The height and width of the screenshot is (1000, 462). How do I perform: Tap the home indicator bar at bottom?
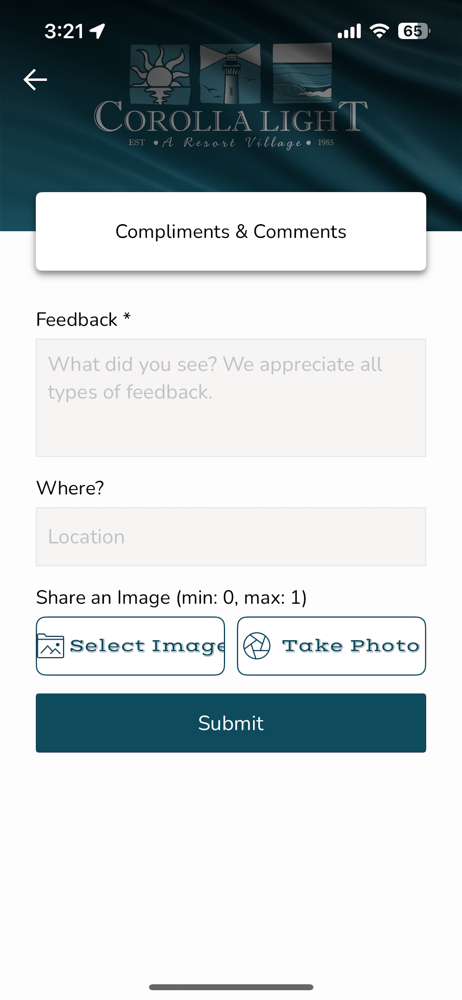tap(231, 987)
